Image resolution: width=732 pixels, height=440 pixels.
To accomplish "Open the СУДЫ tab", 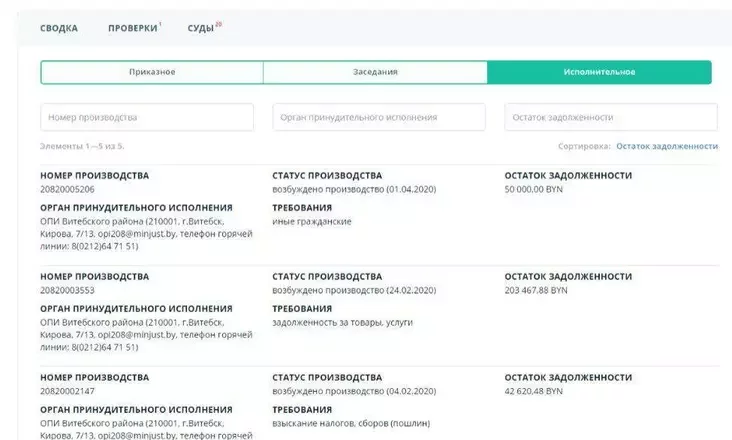I will point(201,28).
